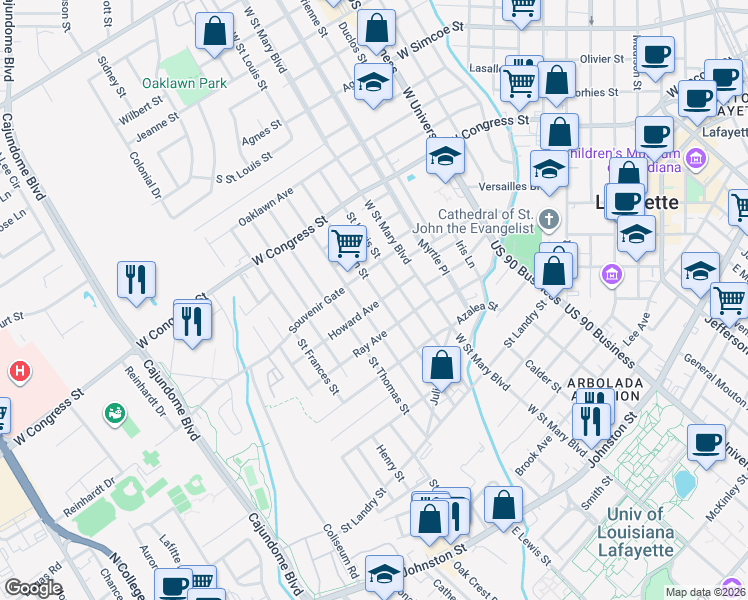
Task: Open the purple museum marker near US 90 Business
Action: [612, 275]
